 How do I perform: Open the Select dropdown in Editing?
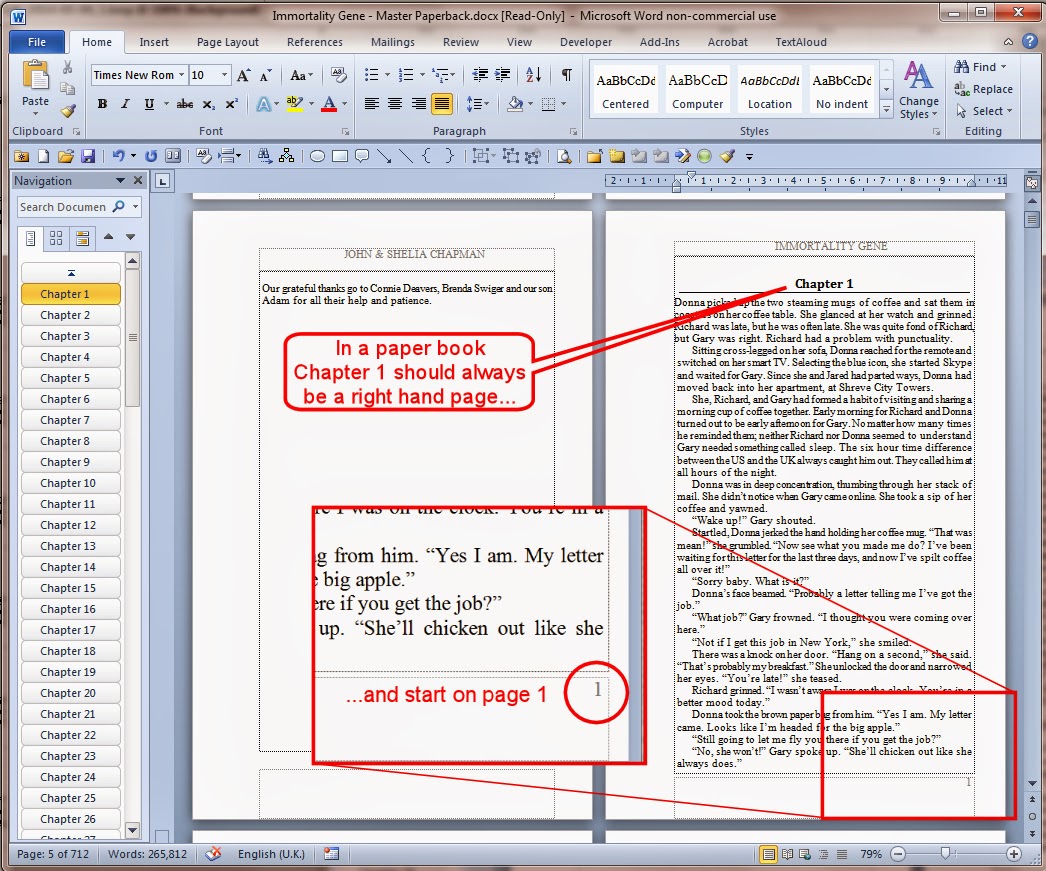(985, 111)
